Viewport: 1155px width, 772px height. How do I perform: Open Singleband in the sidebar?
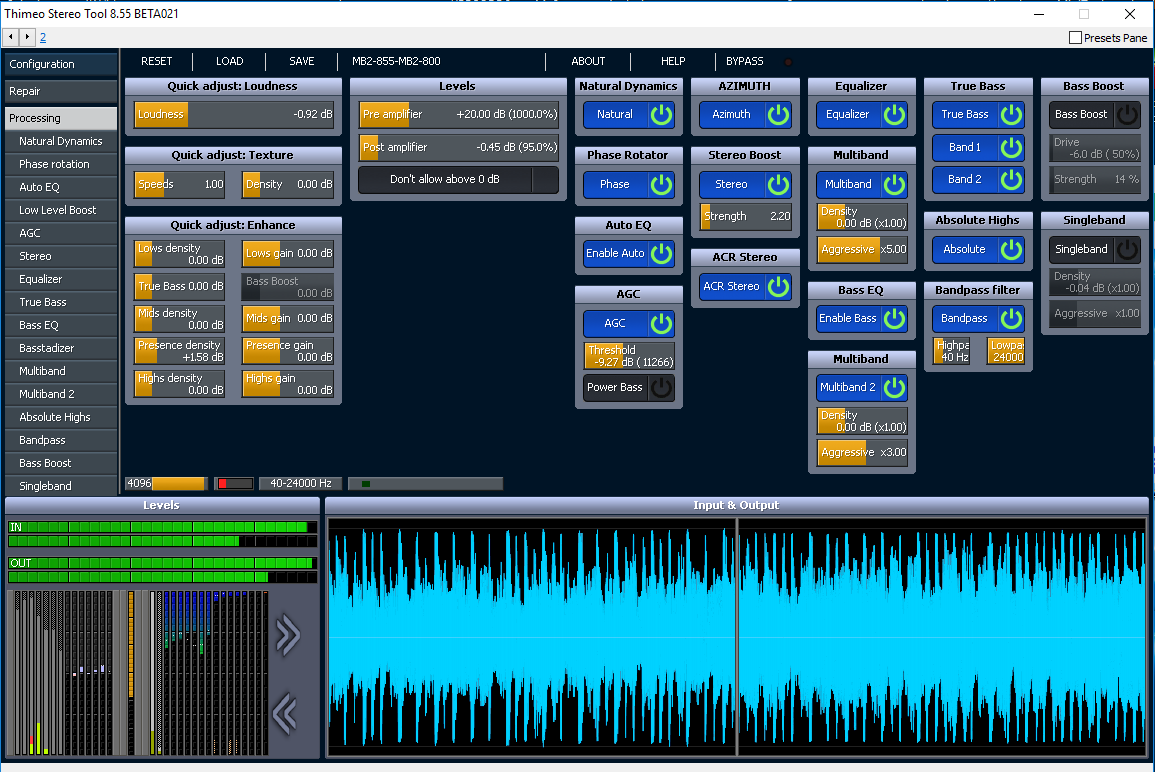pyautogui.click(x=60, y=486)
